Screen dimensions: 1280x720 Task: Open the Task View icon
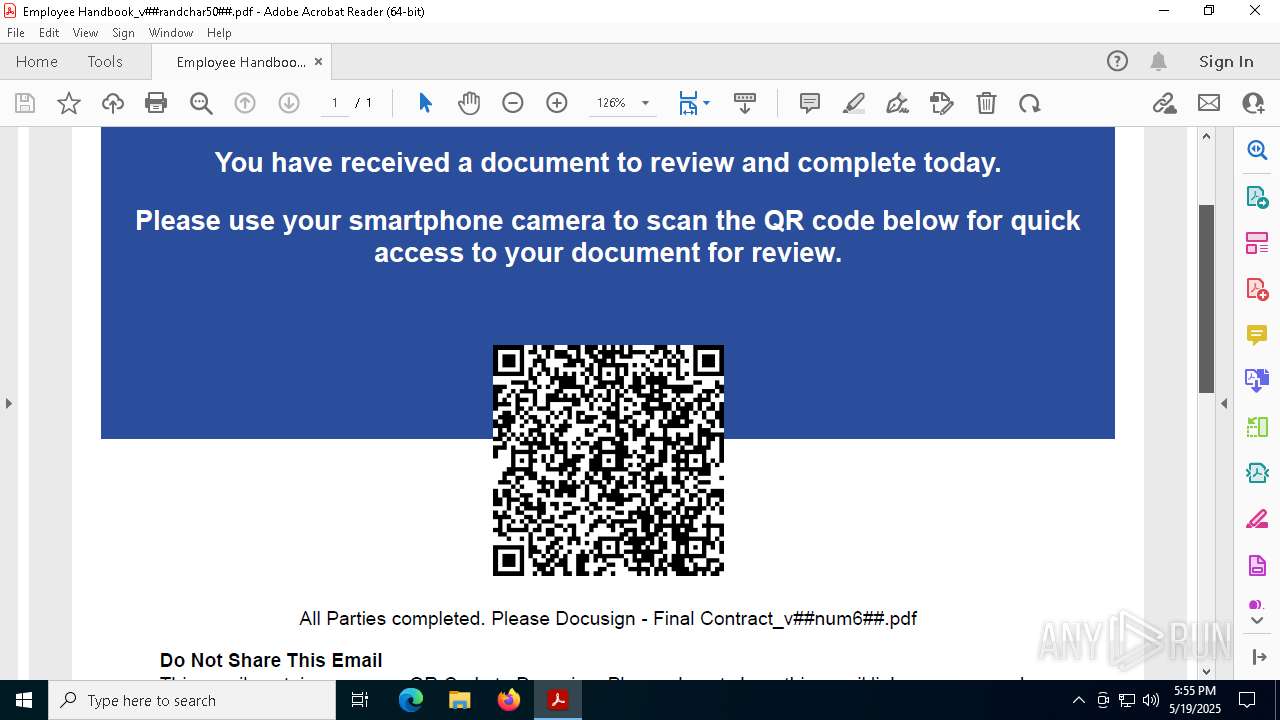pyautogui.click(x=360, y=700)
